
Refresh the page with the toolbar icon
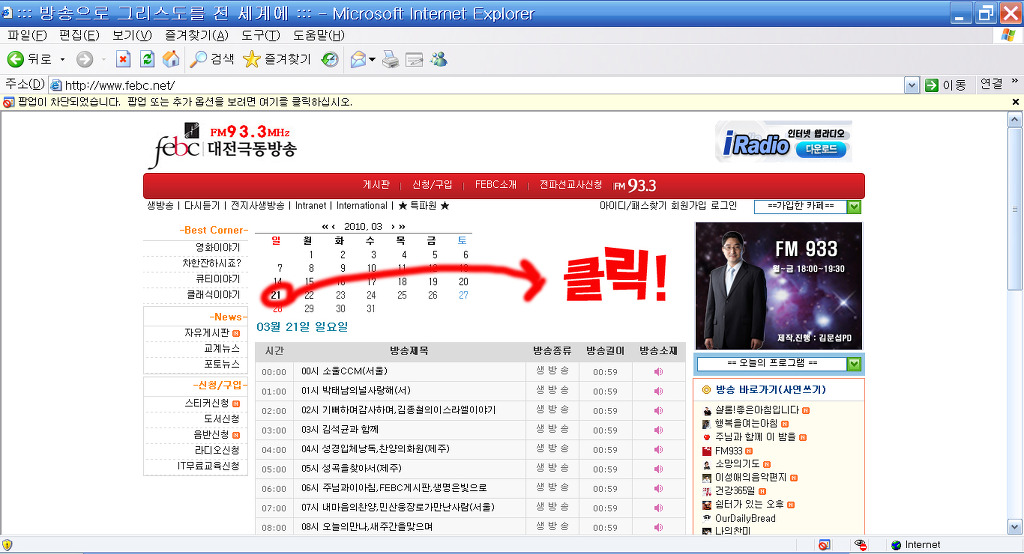[147, 59]
